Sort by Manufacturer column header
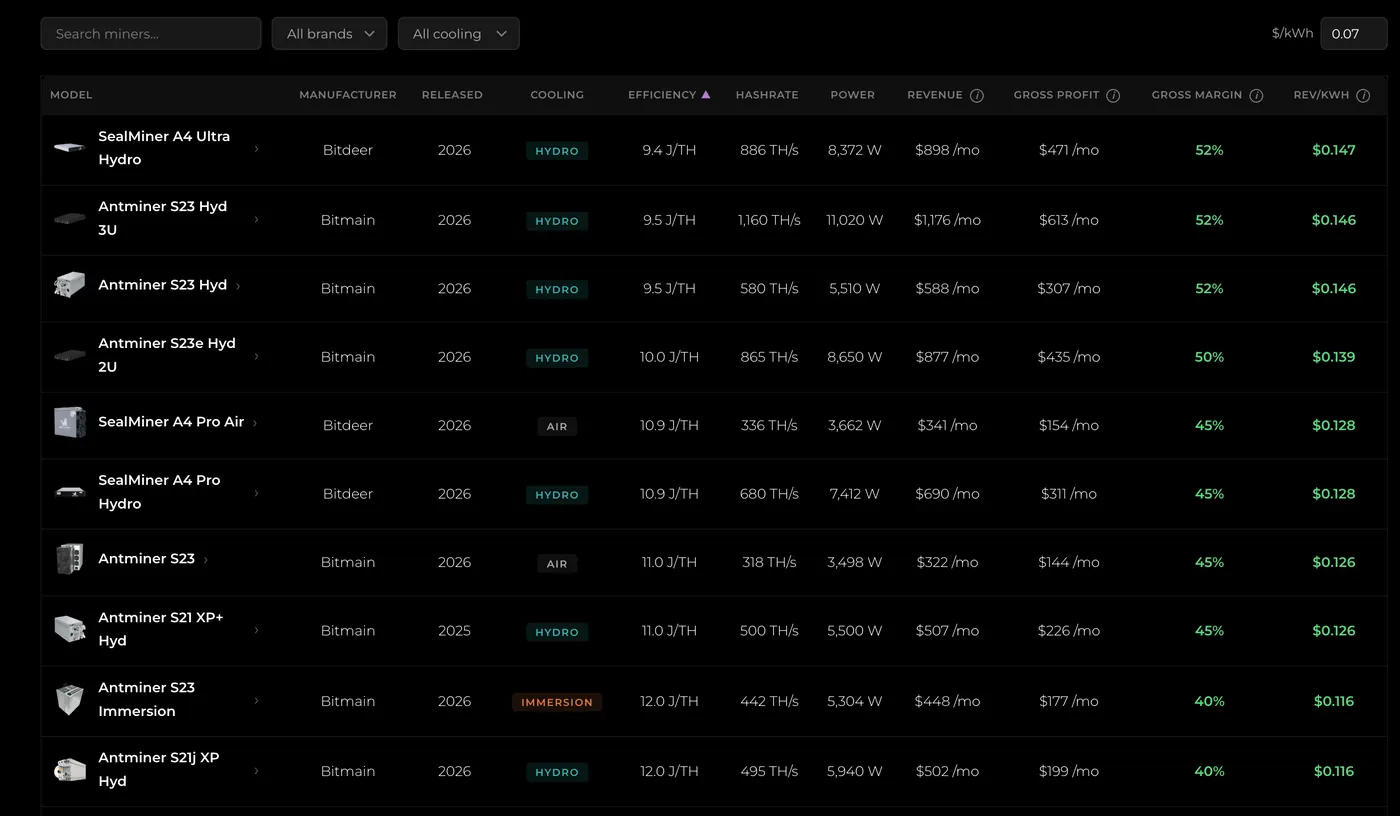 pyautogui.click(x=348, y=95)
